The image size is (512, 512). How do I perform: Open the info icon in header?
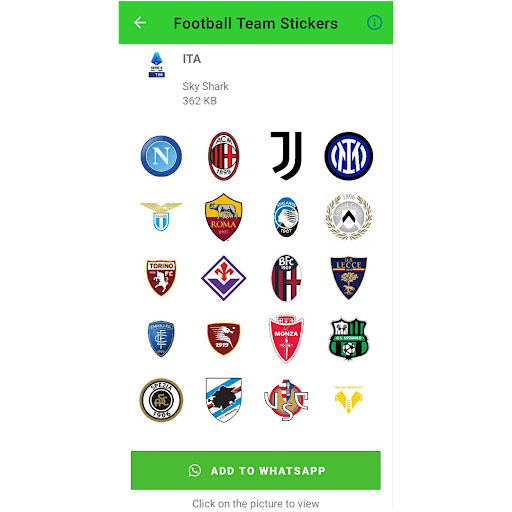tap(374, 23)
